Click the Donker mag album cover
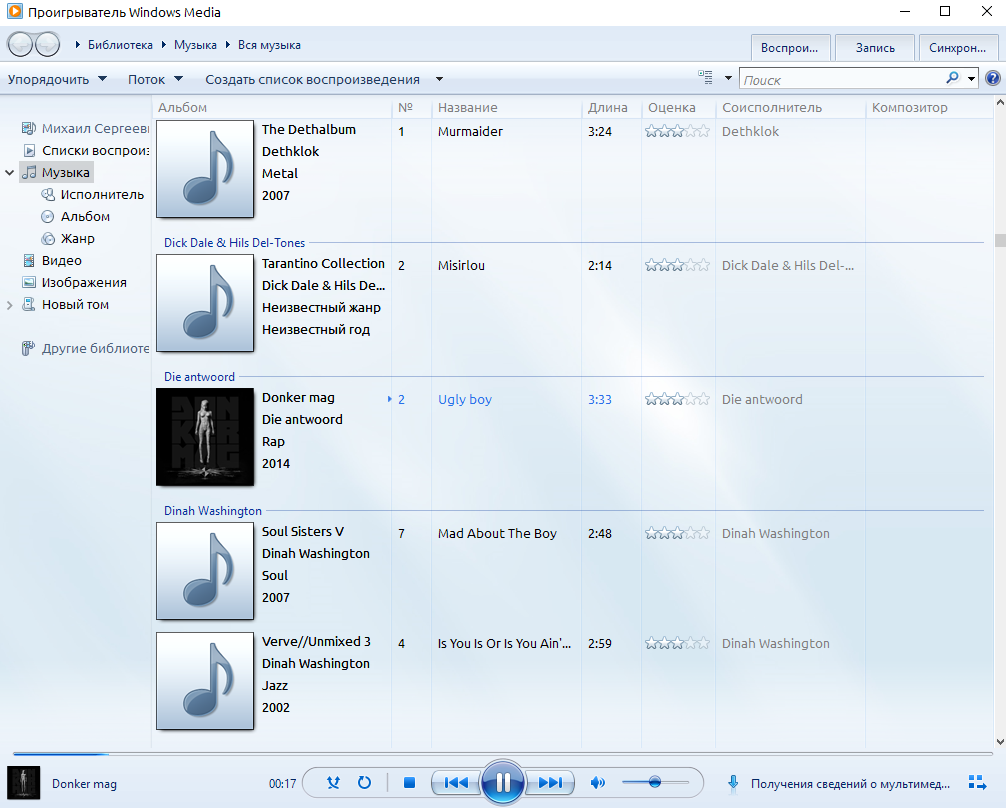1006x808 pixels. [205, 436]
